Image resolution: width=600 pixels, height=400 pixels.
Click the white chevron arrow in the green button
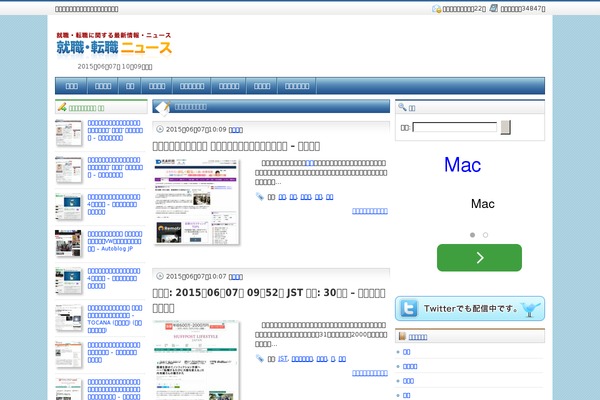(480, 258)
